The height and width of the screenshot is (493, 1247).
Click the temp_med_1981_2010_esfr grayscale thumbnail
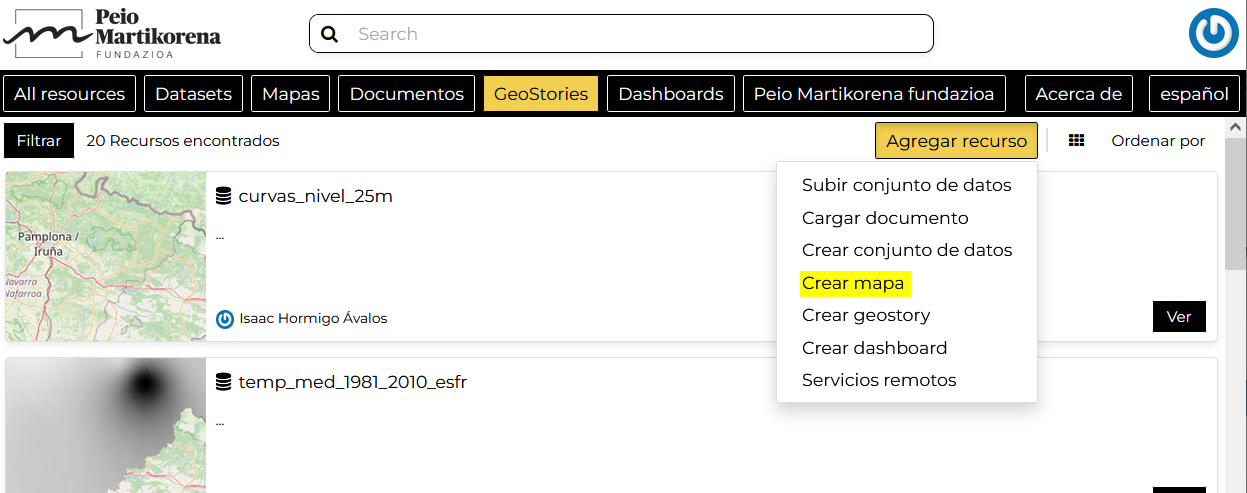(105, 425)
